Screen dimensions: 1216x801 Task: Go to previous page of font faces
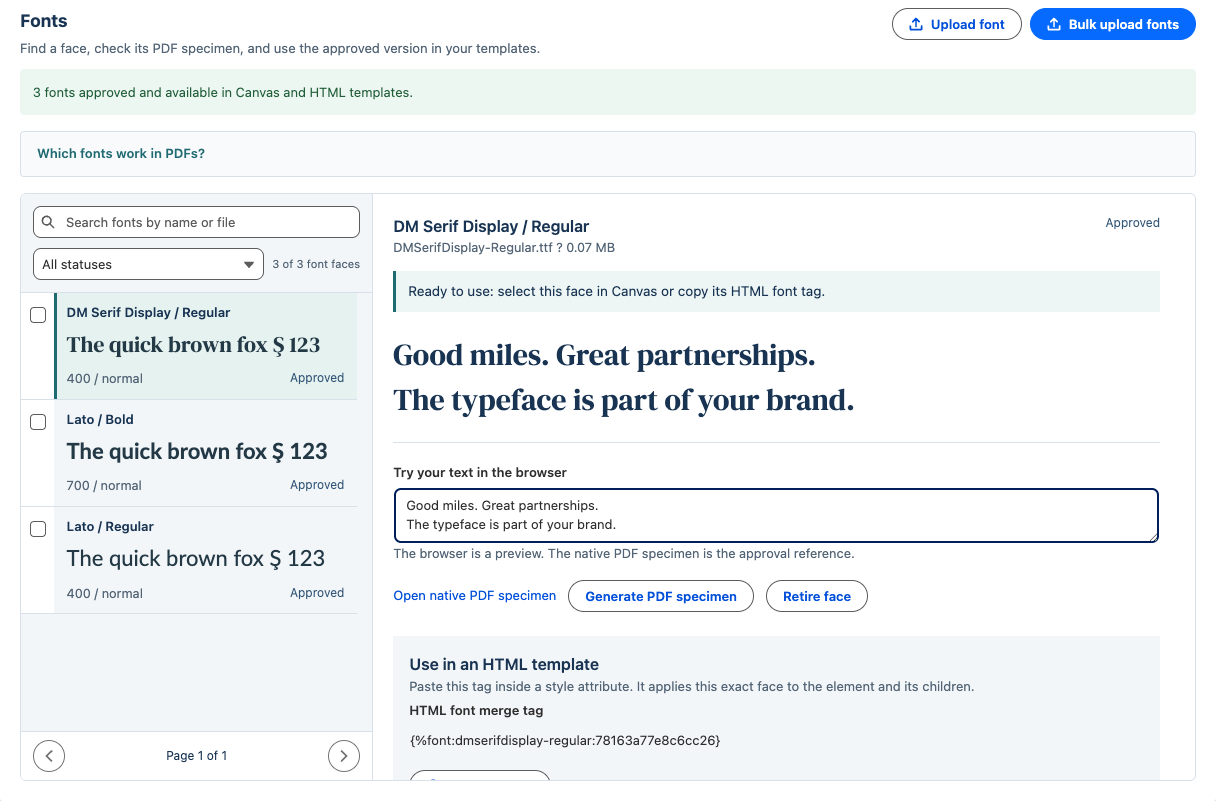[x=49, y=756]
